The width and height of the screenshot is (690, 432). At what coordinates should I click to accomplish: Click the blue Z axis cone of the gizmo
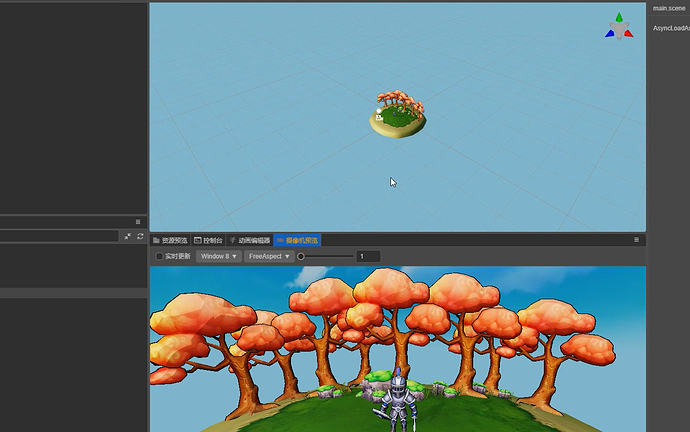click(x=609, y=33)
